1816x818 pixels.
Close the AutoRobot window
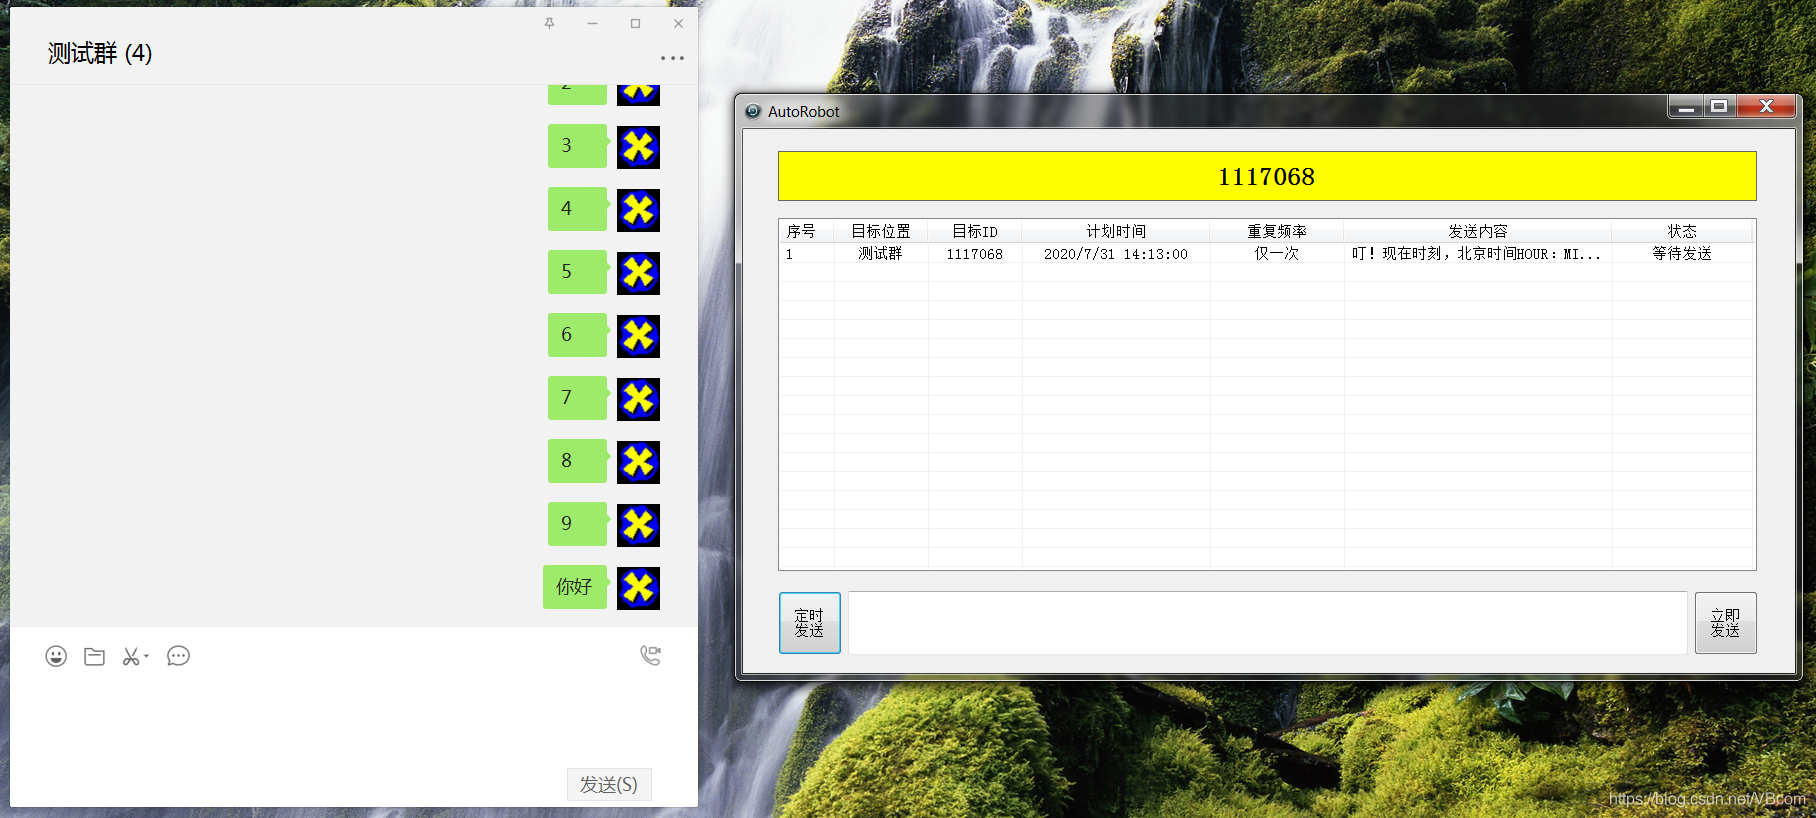(1767, 106)
